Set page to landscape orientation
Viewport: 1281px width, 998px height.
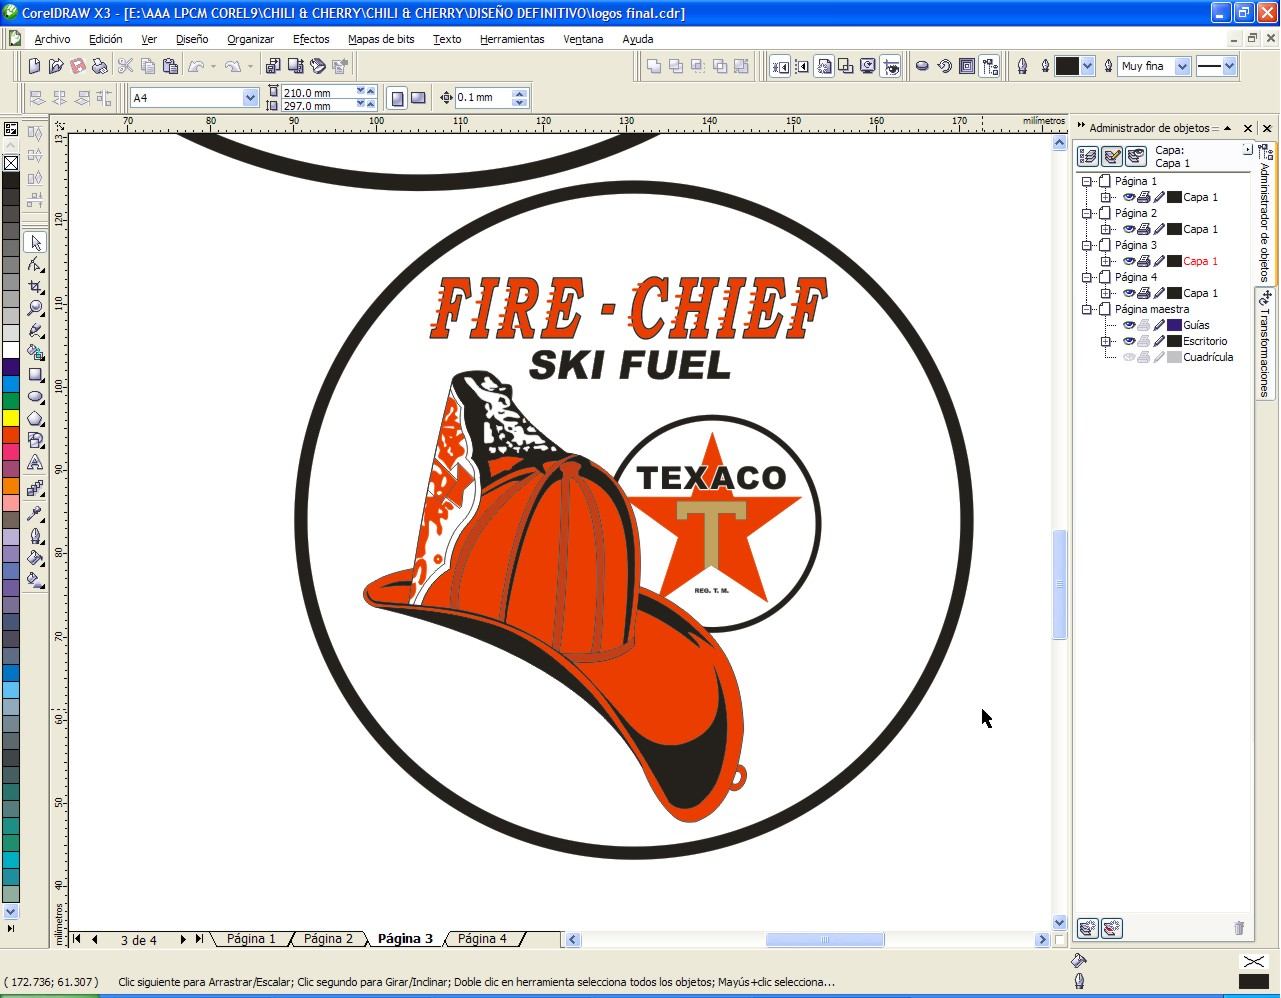(x=418, y=98)
